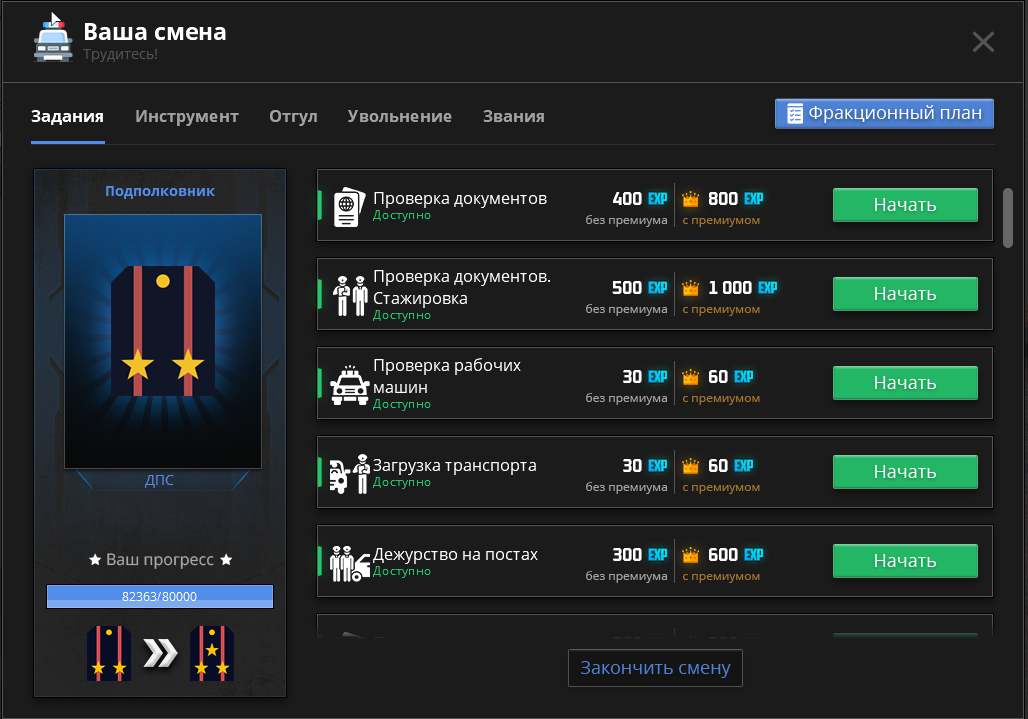Switch to the Отгул tab

coord(293,116)
